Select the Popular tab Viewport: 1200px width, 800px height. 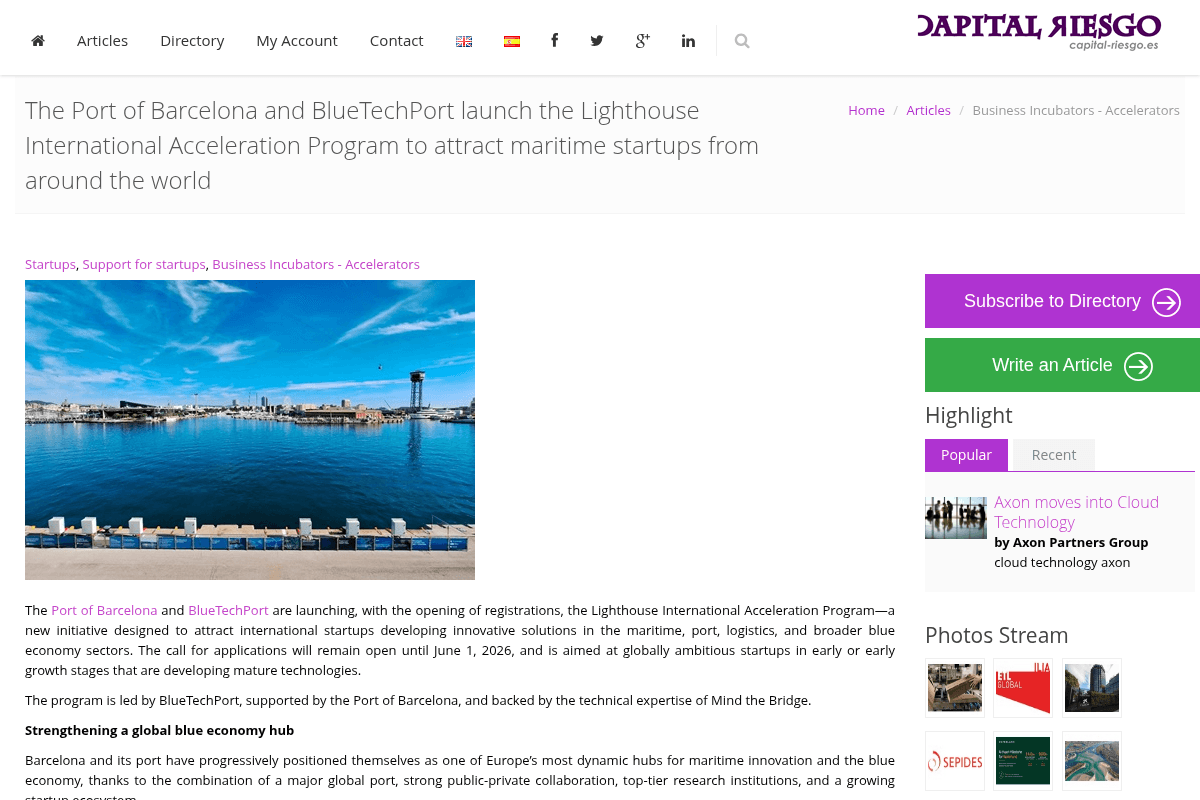pyautogui.click(x=966, y=455)
